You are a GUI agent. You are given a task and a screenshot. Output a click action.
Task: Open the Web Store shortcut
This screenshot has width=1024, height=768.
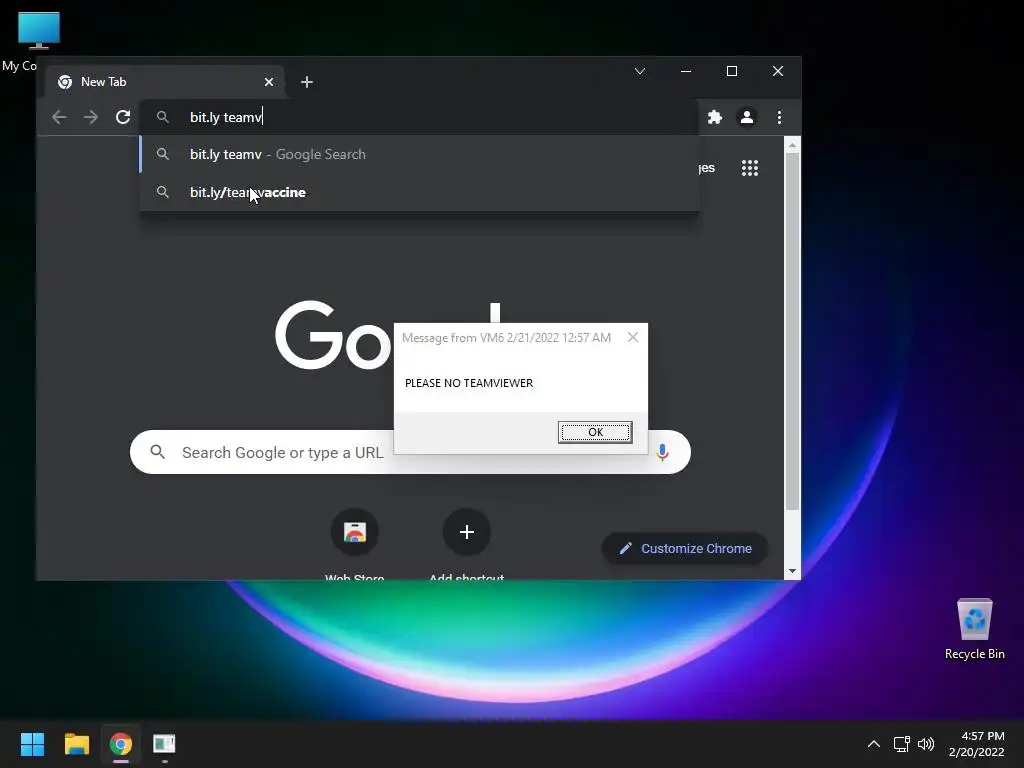pos(355,532)
